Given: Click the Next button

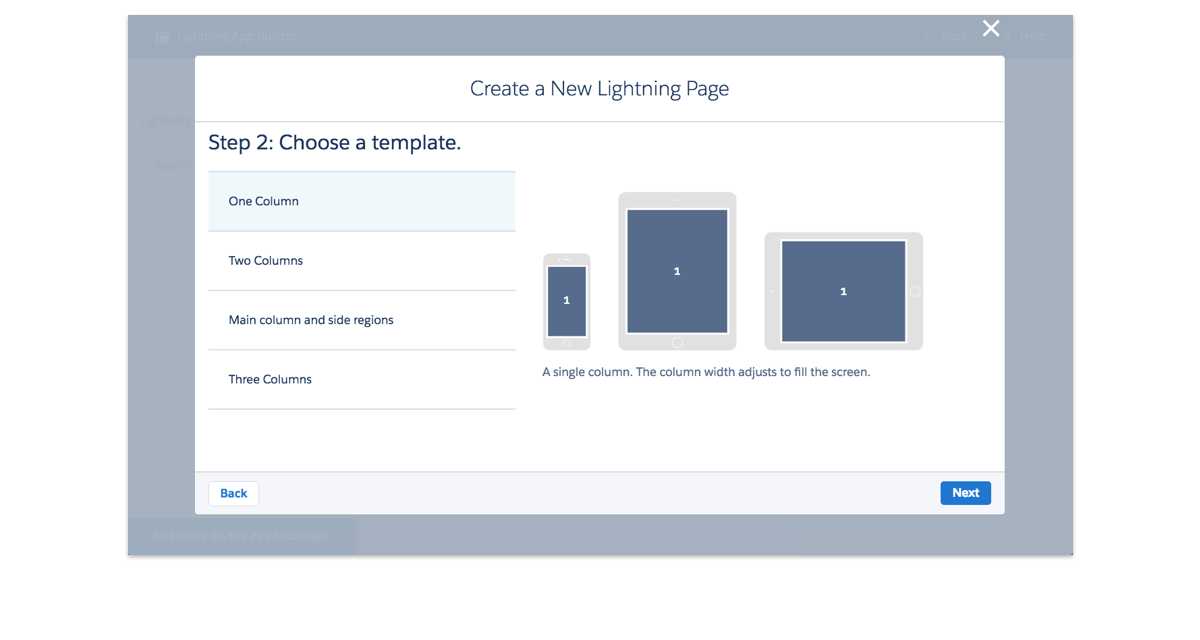Looking at the screenshot, I should [965, 493].
